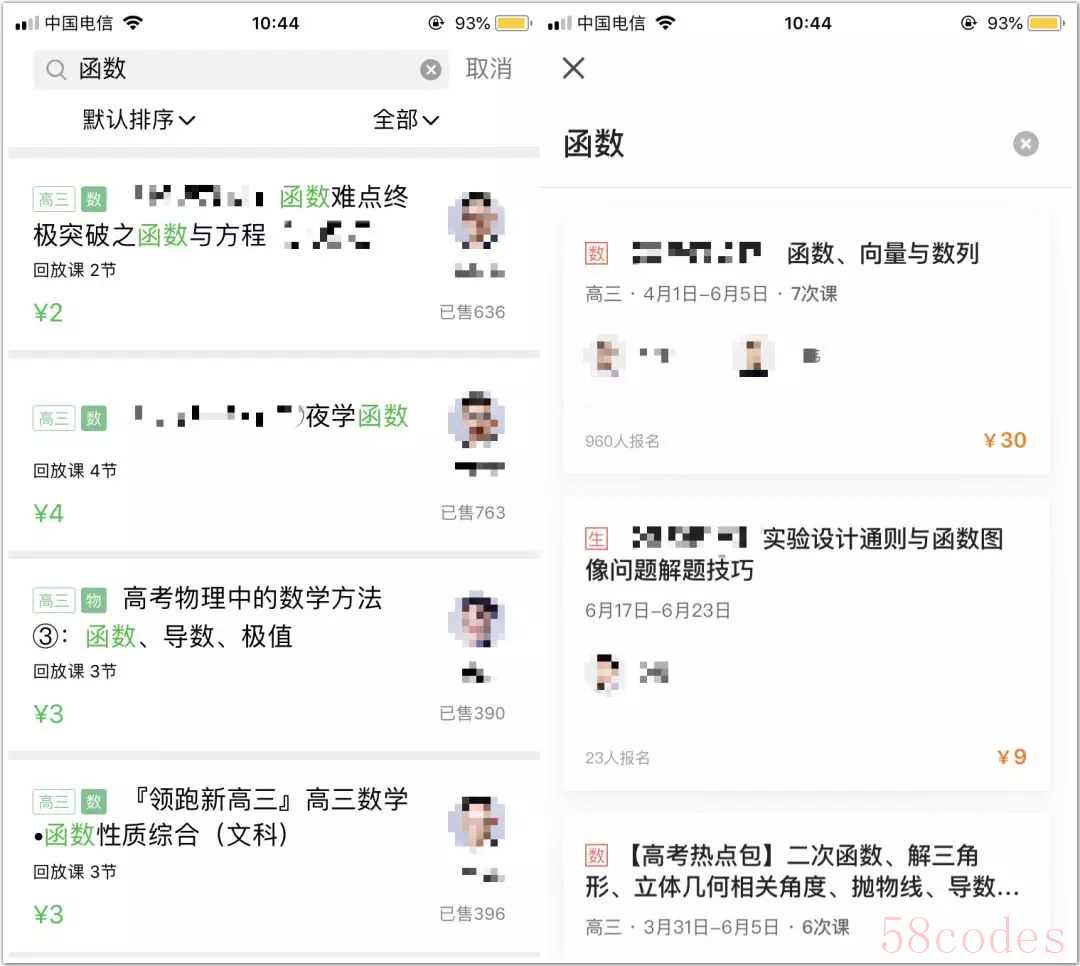Open the 默认排序 sort dropdown
Screen dimensions: 1080x966
coord(138,120)
